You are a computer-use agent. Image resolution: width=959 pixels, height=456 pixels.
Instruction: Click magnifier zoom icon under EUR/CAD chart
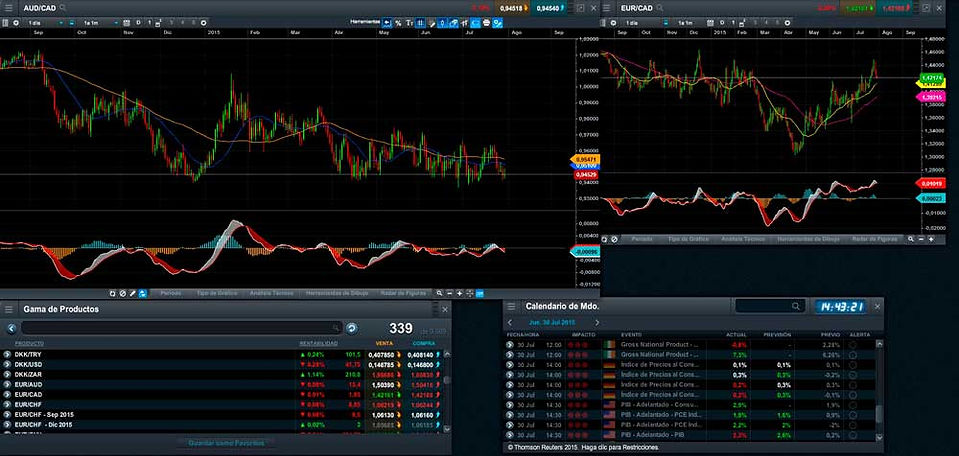(911, 239)
